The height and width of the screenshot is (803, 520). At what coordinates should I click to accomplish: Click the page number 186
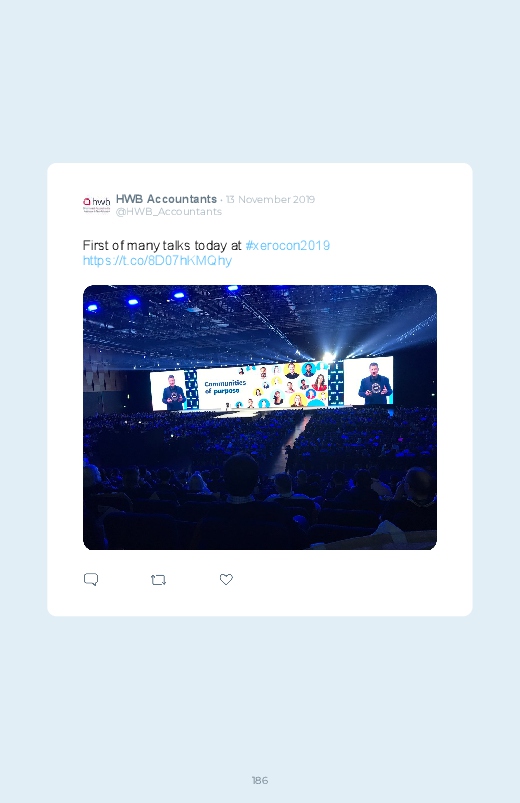pos(260,780)
